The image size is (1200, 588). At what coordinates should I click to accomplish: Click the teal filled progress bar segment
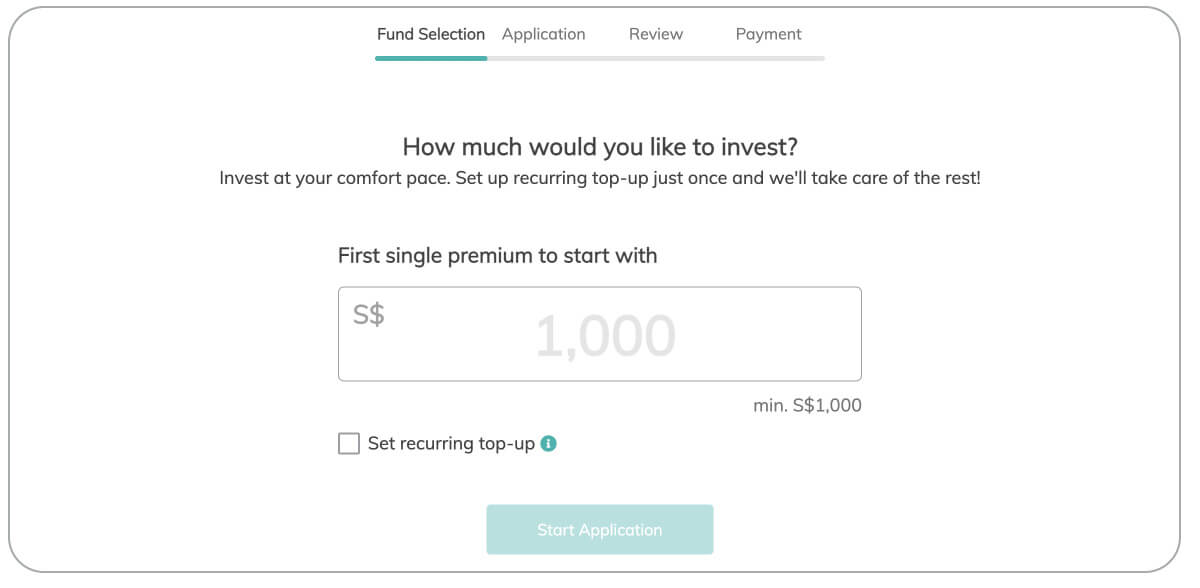(x=431, y=58)
